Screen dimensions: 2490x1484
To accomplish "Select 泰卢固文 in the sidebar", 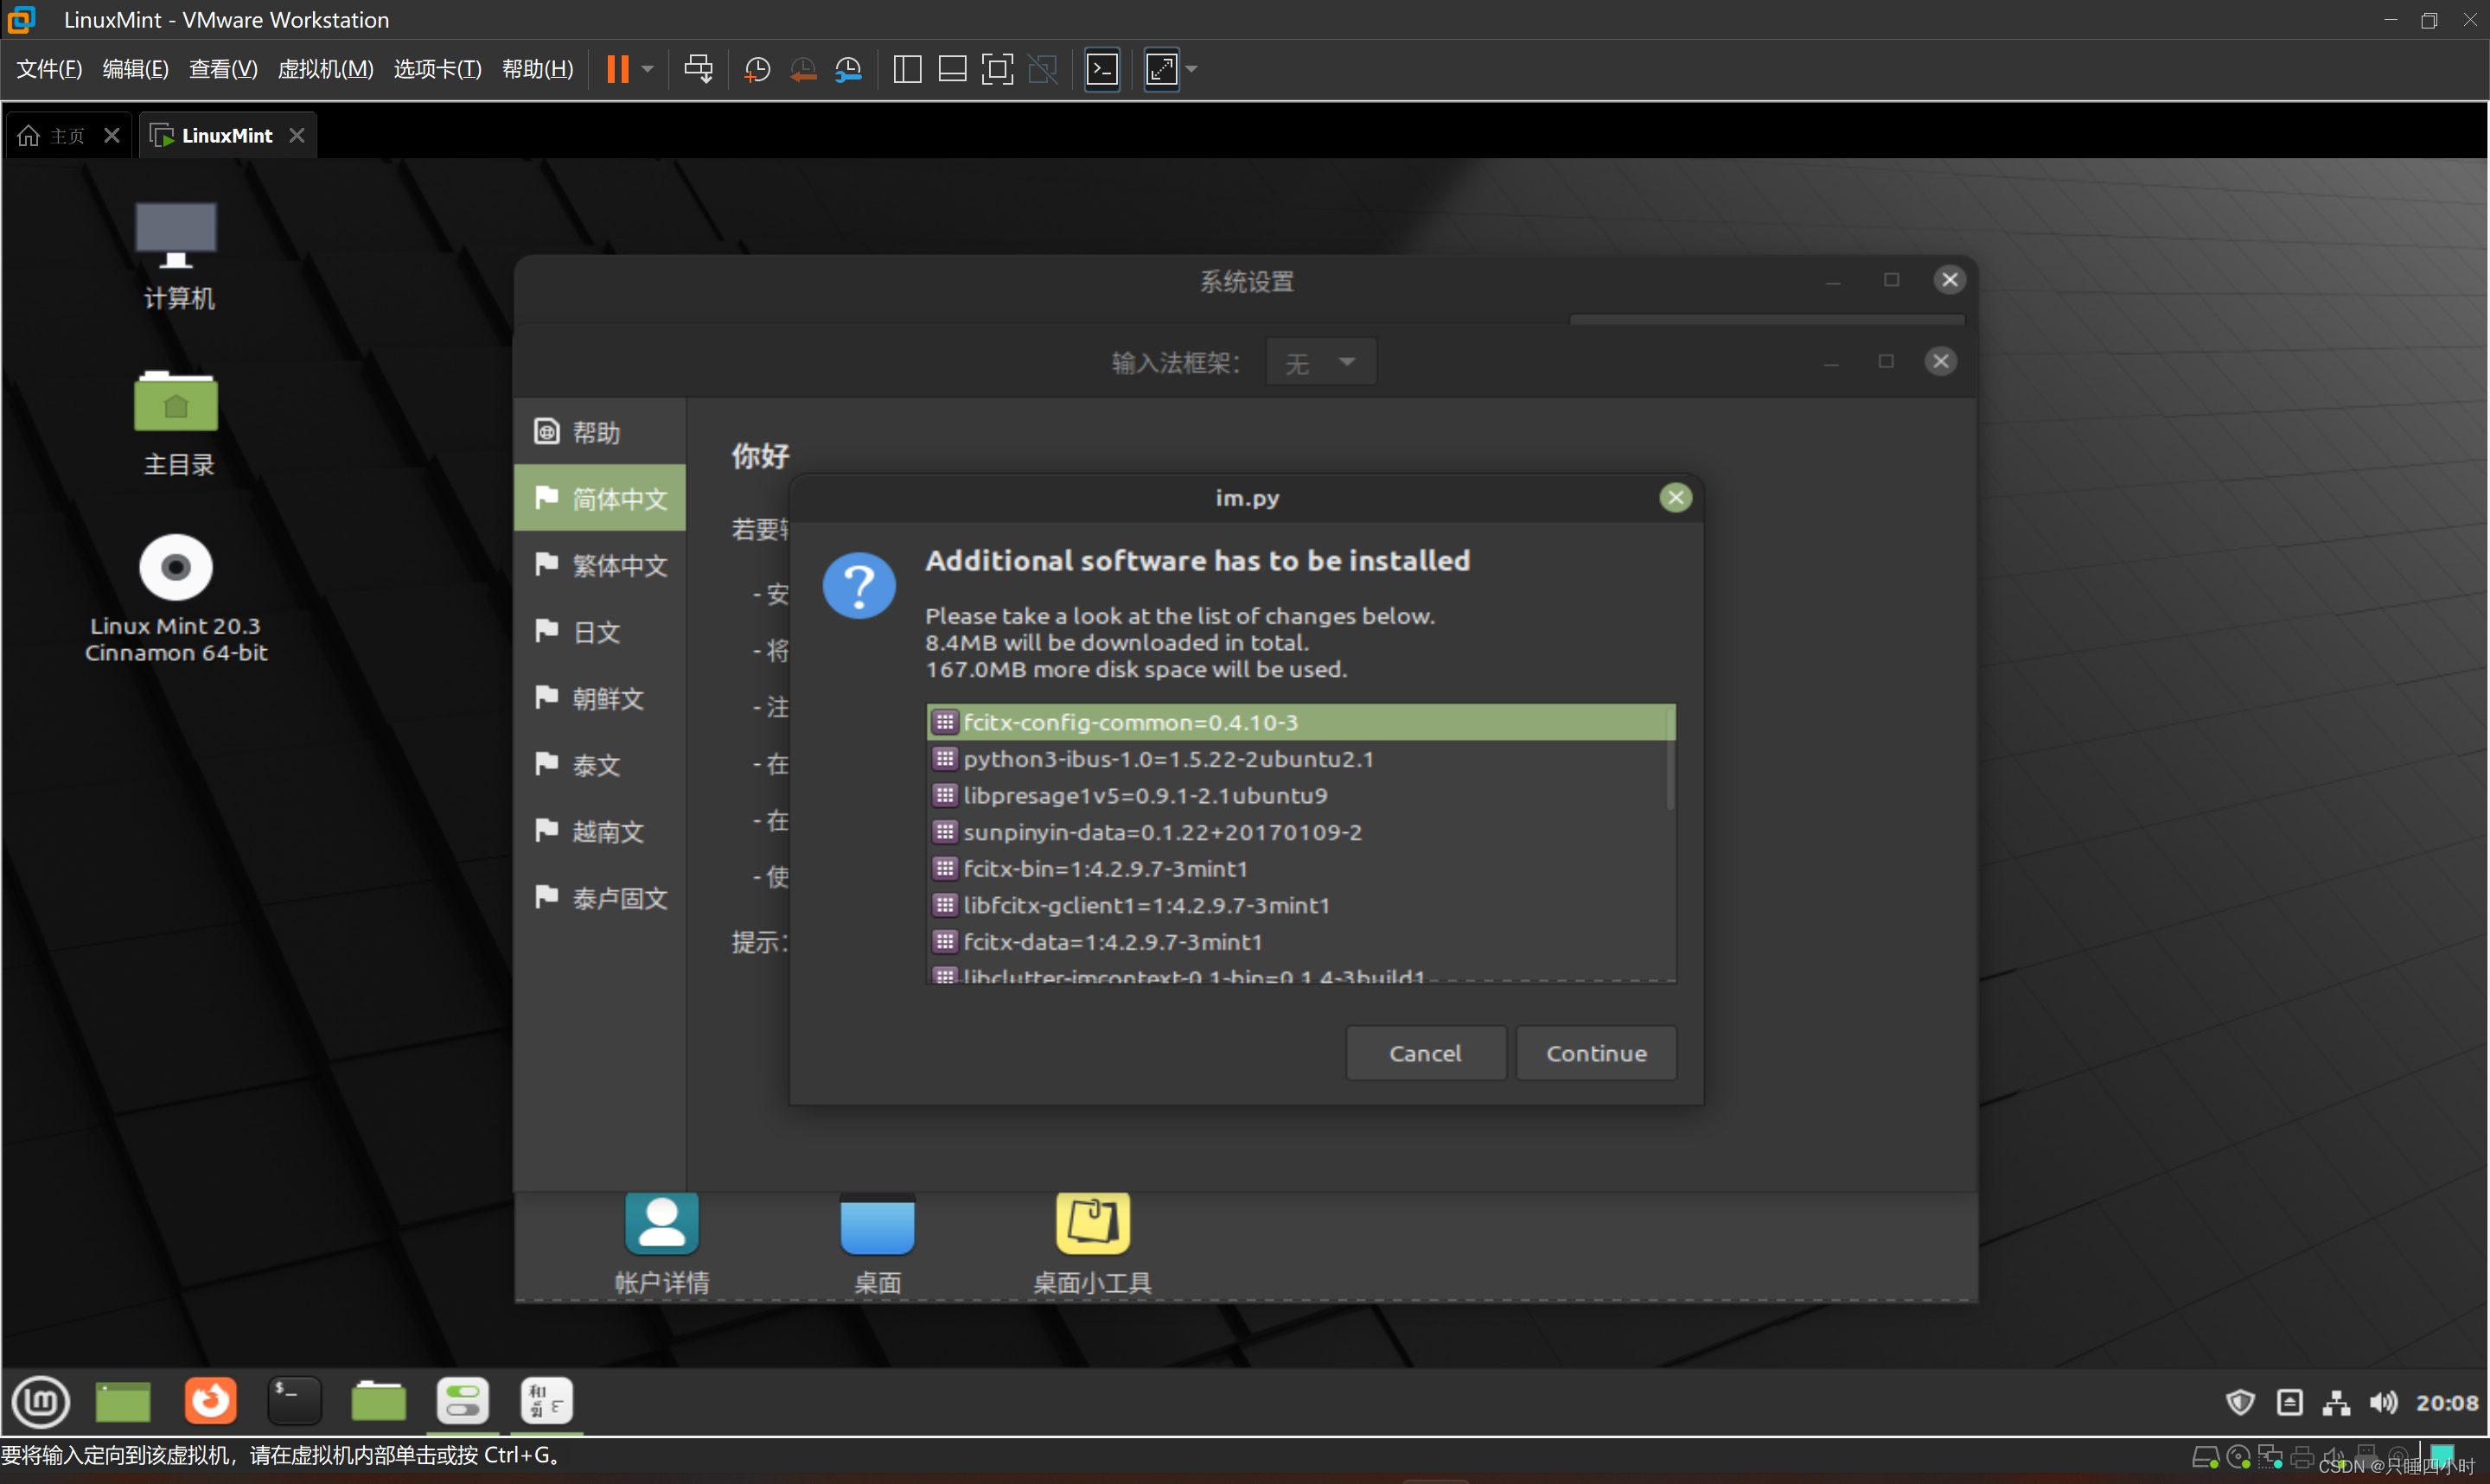I will pyautogui.click(x=599, y=898).
